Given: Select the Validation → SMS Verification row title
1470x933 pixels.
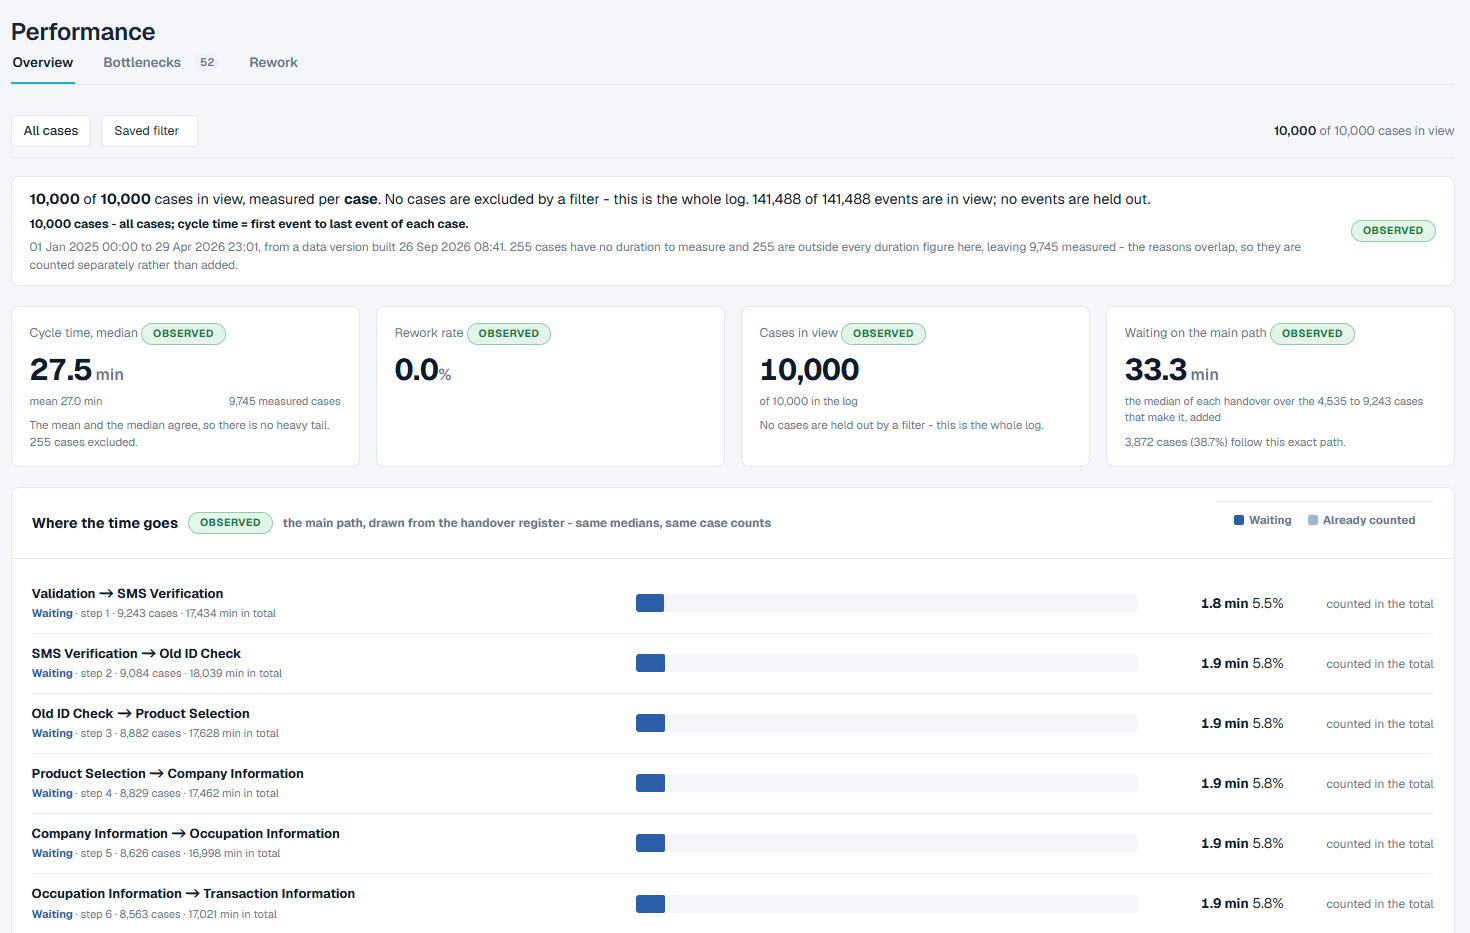Looking at the screenshot, I should tap(127, 594).
